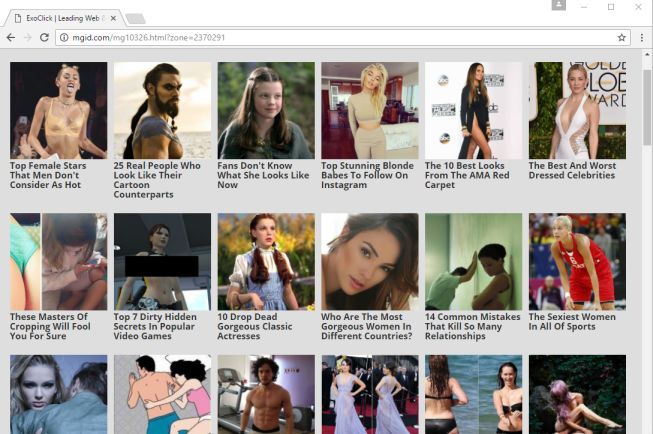Click thumbnail above 'Fans Don't Know' headline
The height and width of the screenshot is (434, 653).
click(266, 110)
